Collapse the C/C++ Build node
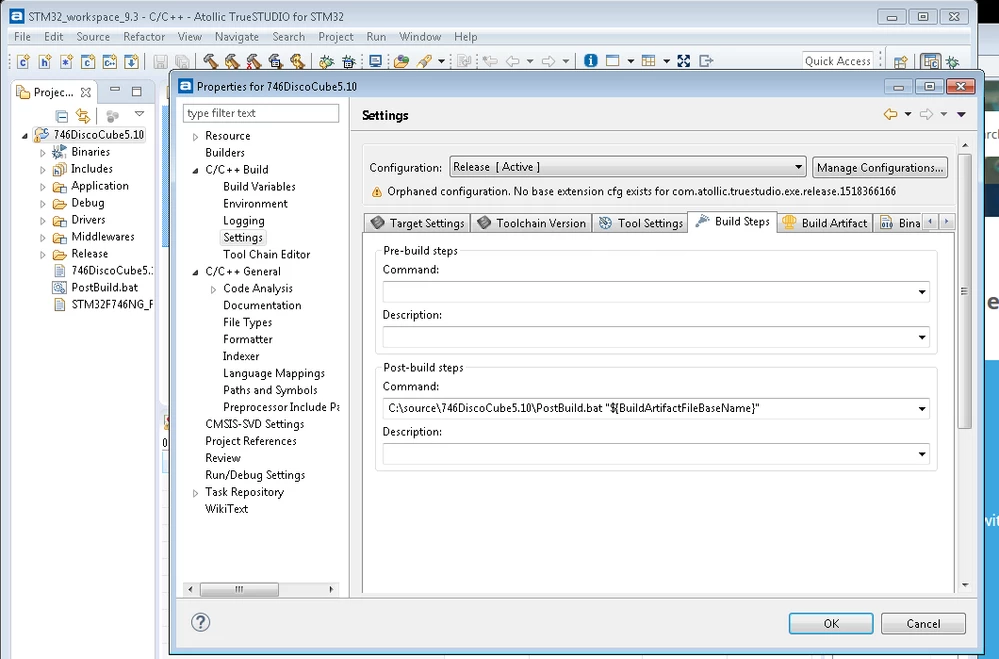Viewport: 999px width, 659px height. pyautogui.click(x=196, y=170)
